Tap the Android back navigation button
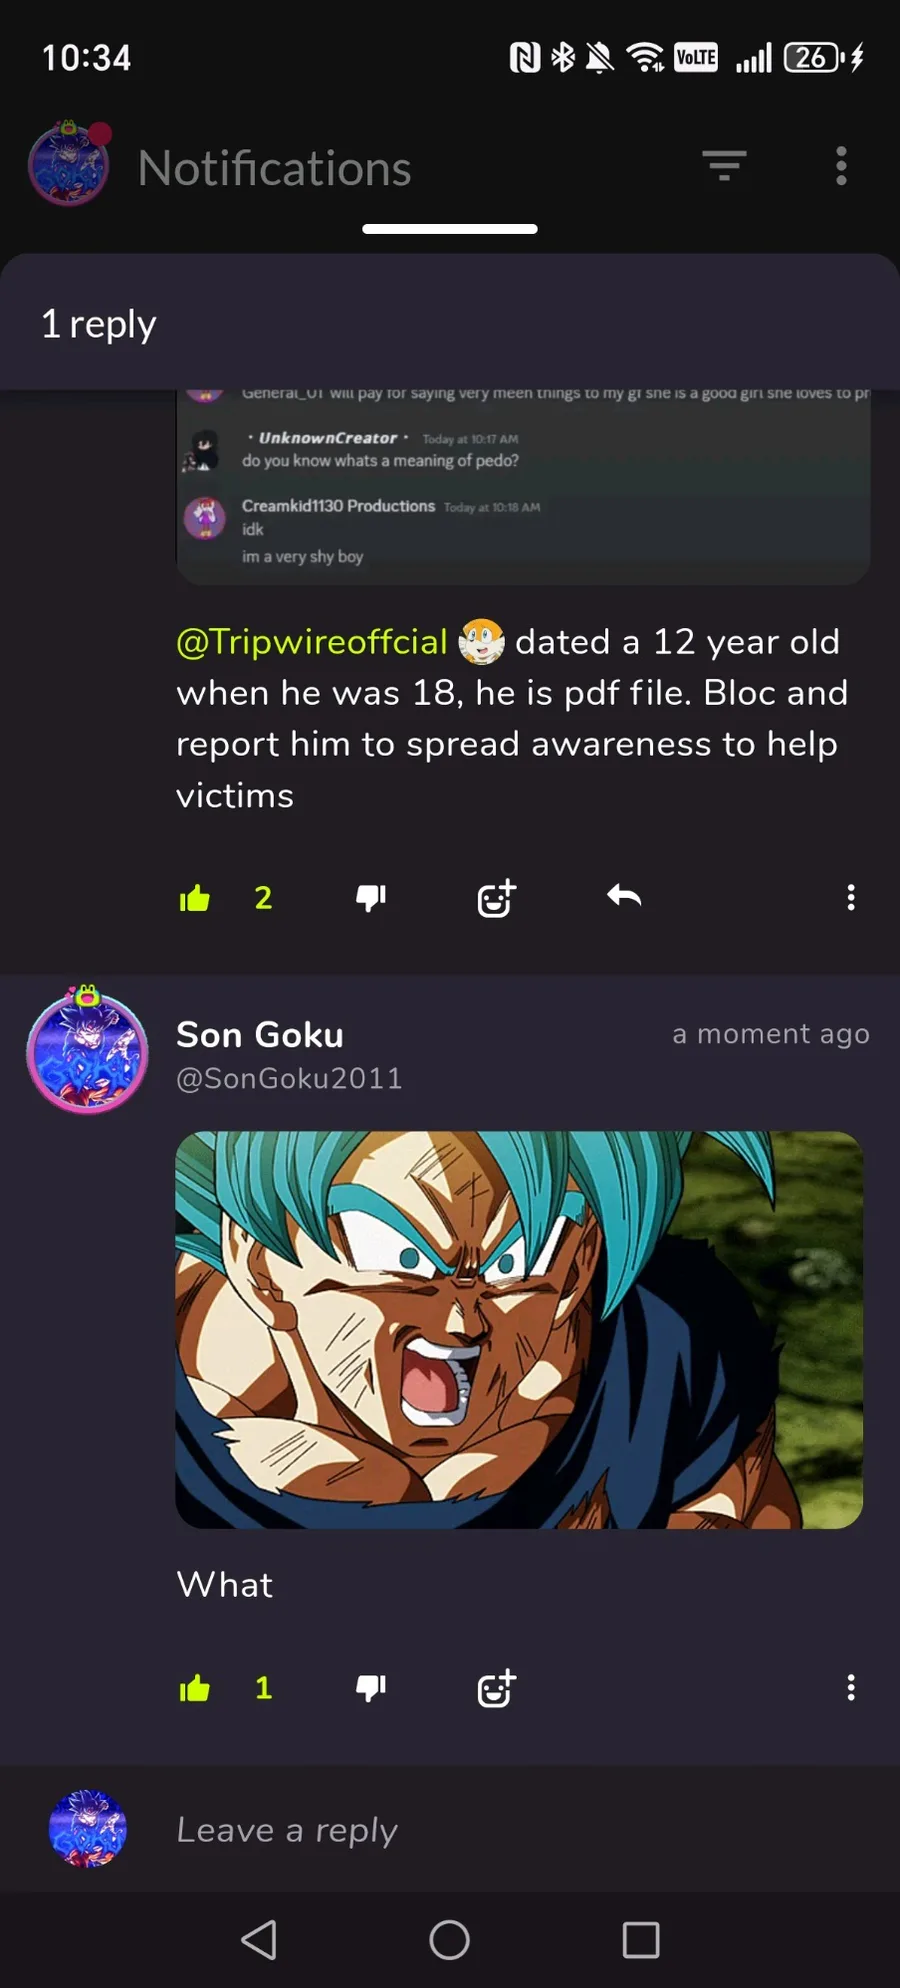Screen dimensions: 900x1988 click(x=259, y=1940)
